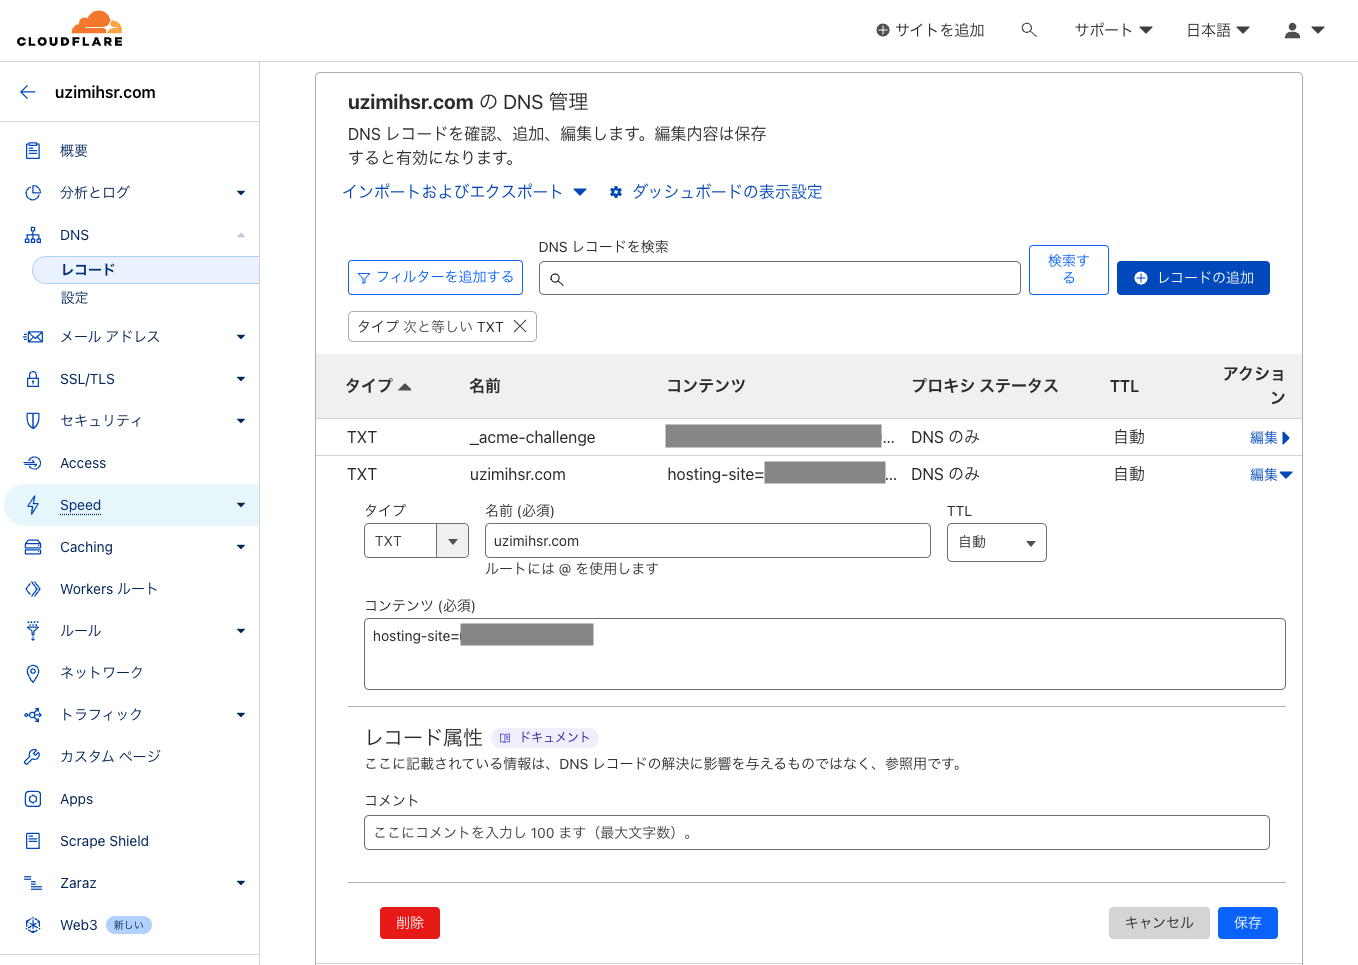Click the Access icon in the sidebar

click(x=33, y=463)
